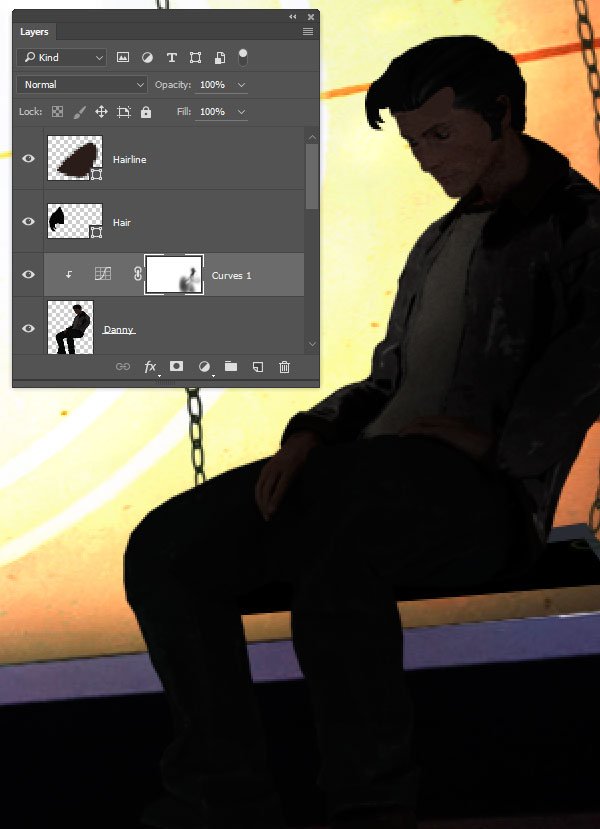Collapse the panel with double arrows
The image size is (600, 829).
(293, 17)
